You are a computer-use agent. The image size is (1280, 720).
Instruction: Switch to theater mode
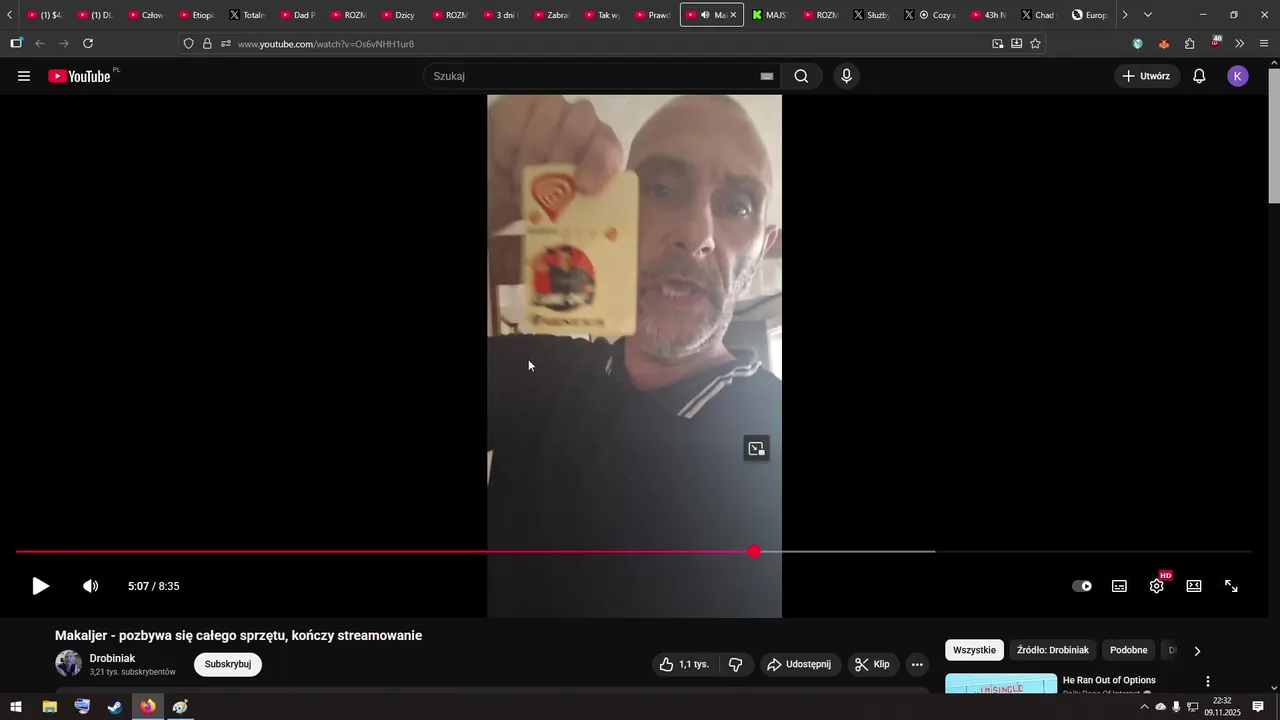[x=1194, y=586]
